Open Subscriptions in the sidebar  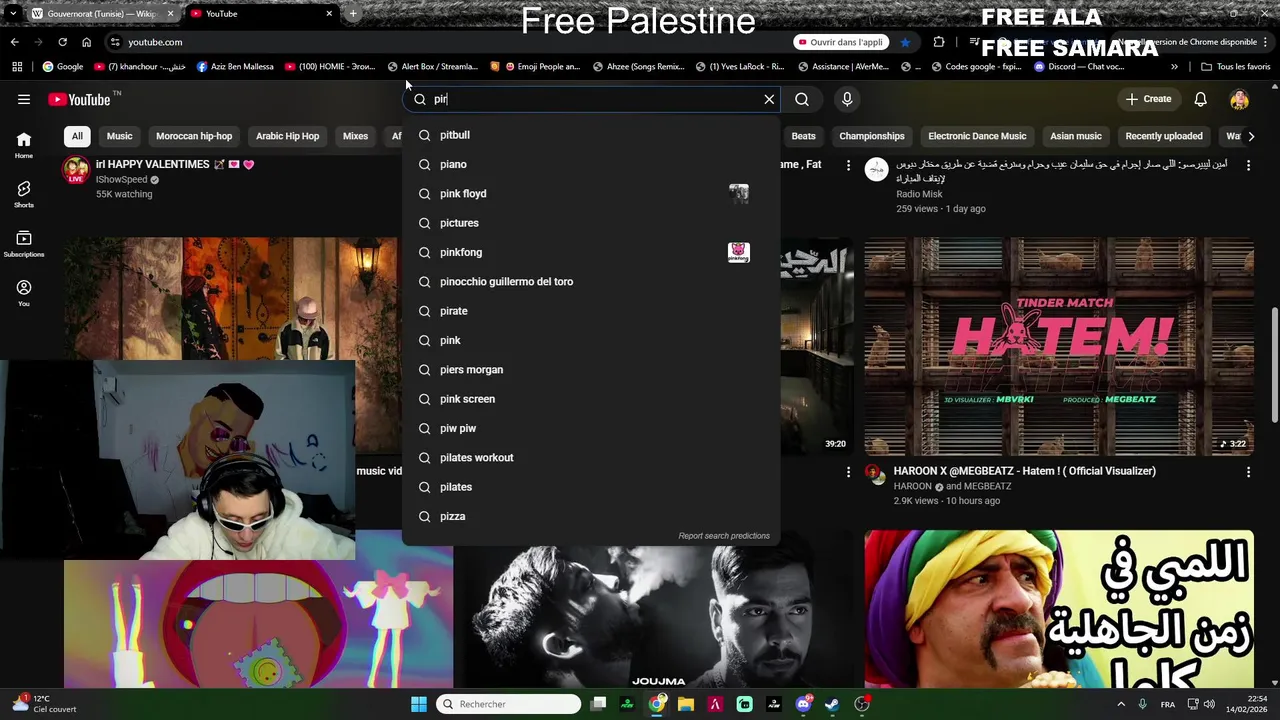[x=24, y=244]
